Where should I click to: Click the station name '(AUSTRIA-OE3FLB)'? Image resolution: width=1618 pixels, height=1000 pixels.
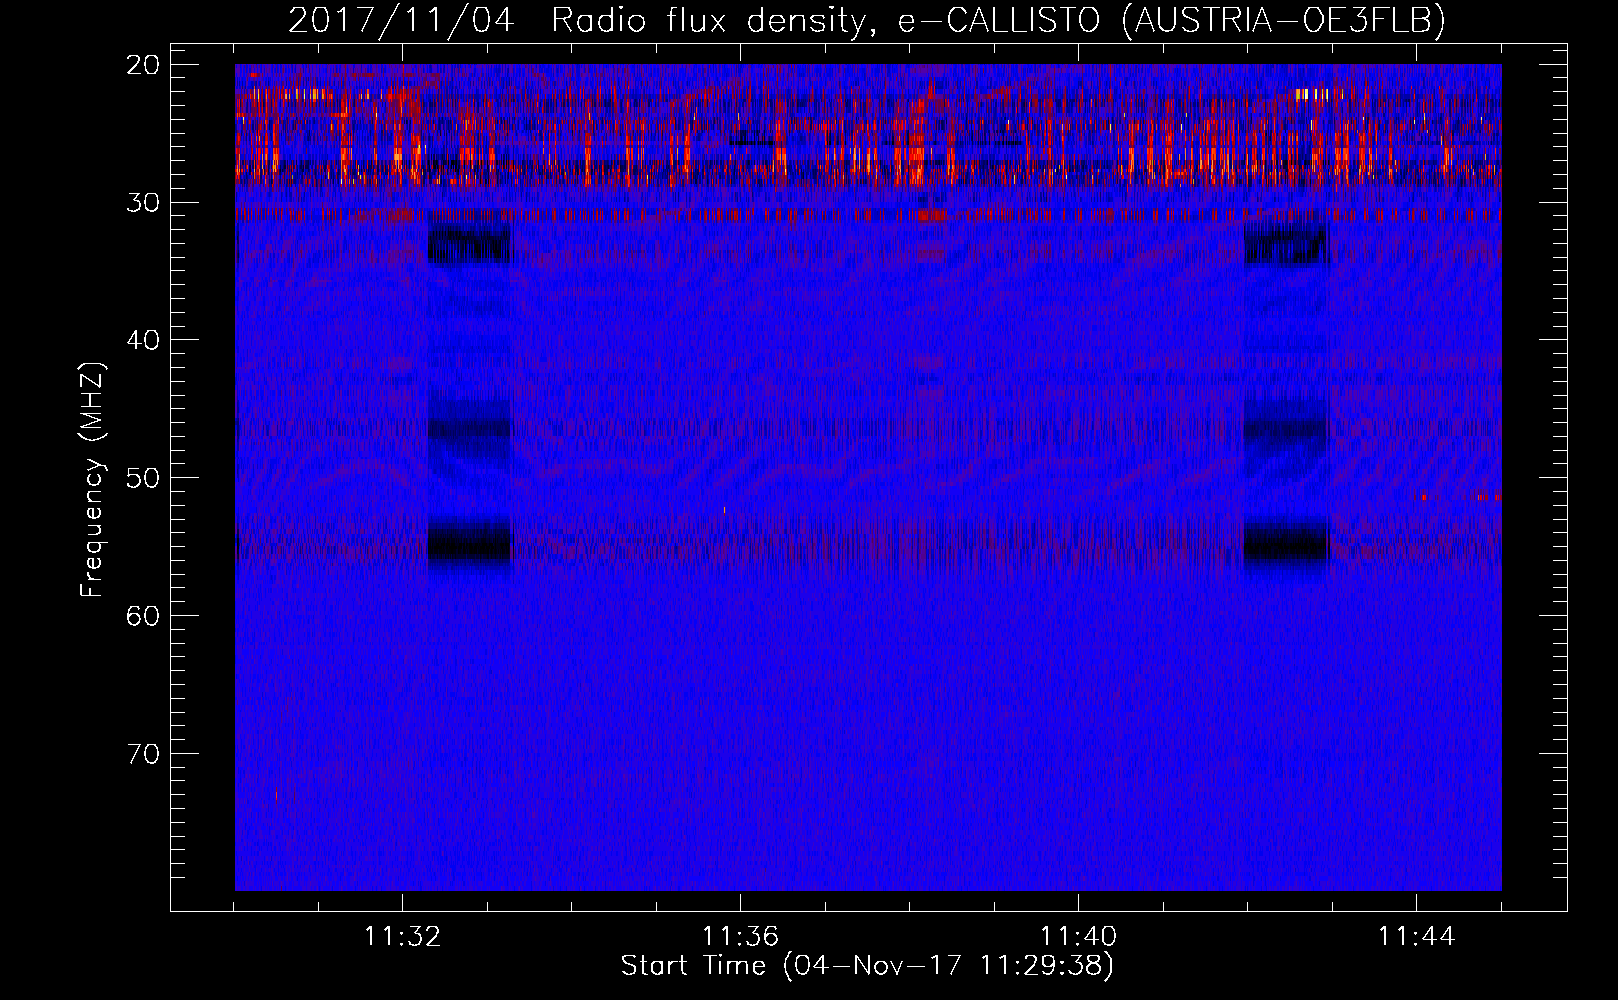tap(1283, 20)
